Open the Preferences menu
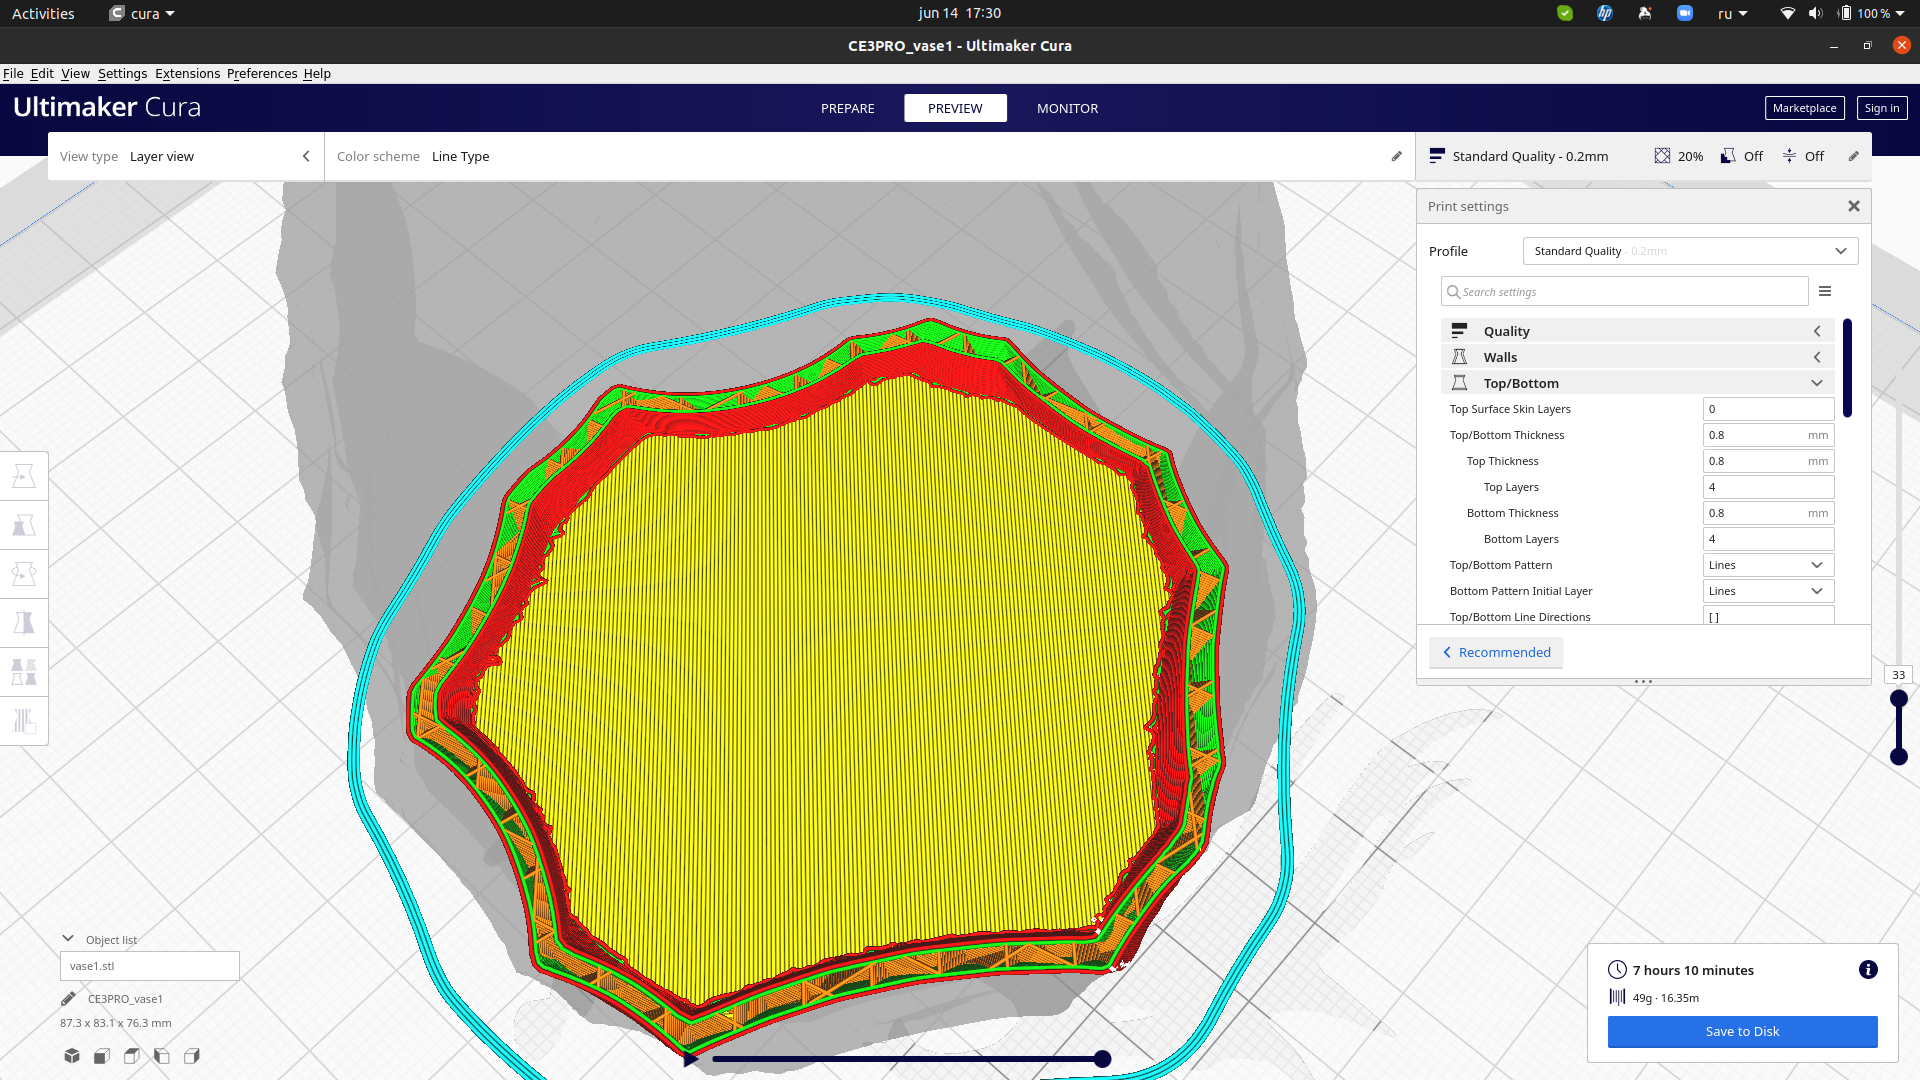Image resolution: width=1920 pixels, height=1080 pixels. 262,73
